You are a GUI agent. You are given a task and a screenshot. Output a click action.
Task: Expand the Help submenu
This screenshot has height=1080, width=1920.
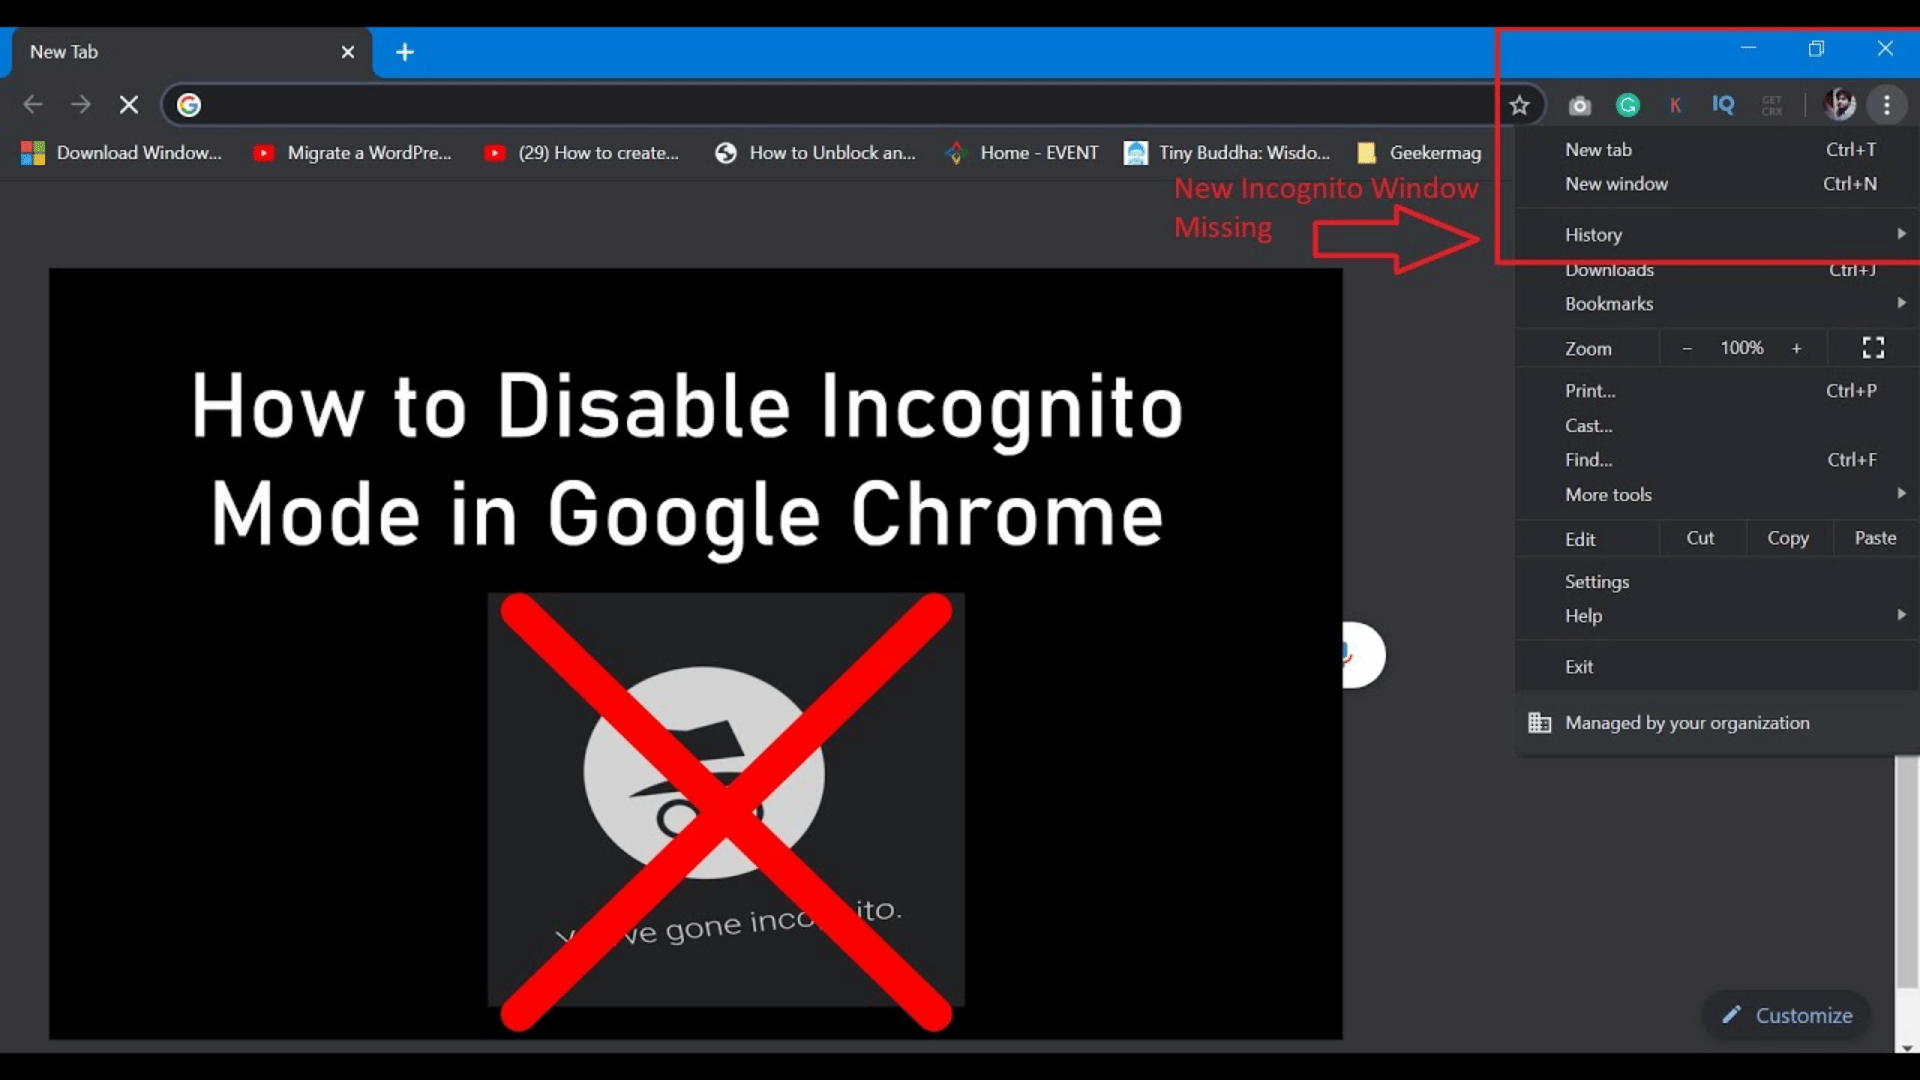pyautogui.click(x=1717, y=616)
